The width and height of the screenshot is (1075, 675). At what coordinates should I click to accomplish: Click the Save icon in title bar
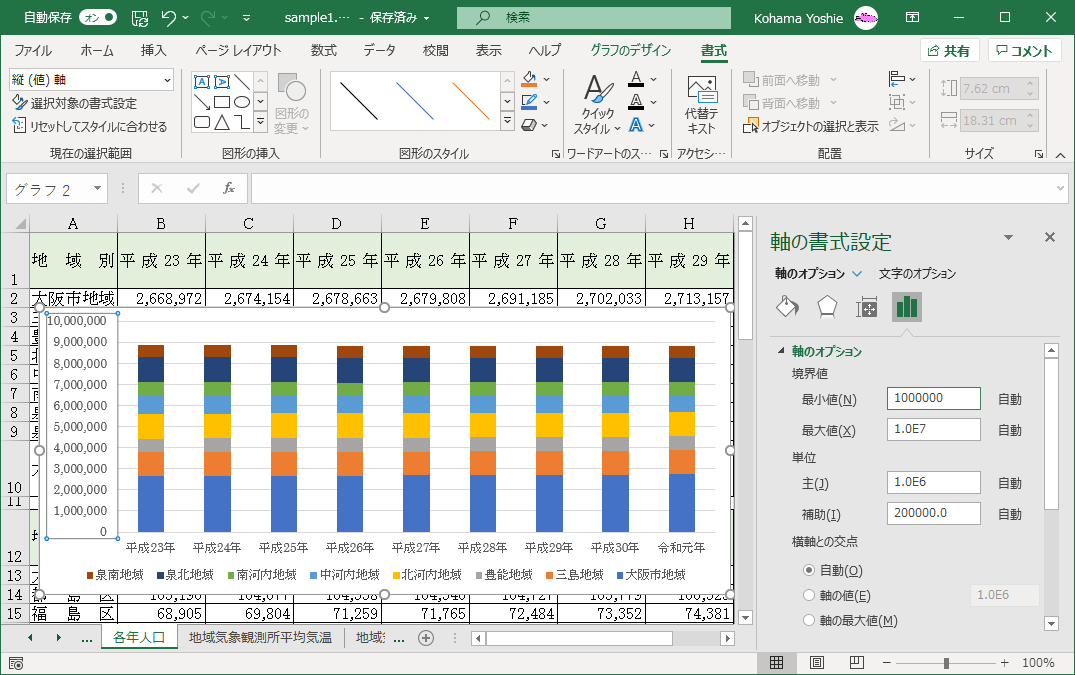[x=141, y=17]
